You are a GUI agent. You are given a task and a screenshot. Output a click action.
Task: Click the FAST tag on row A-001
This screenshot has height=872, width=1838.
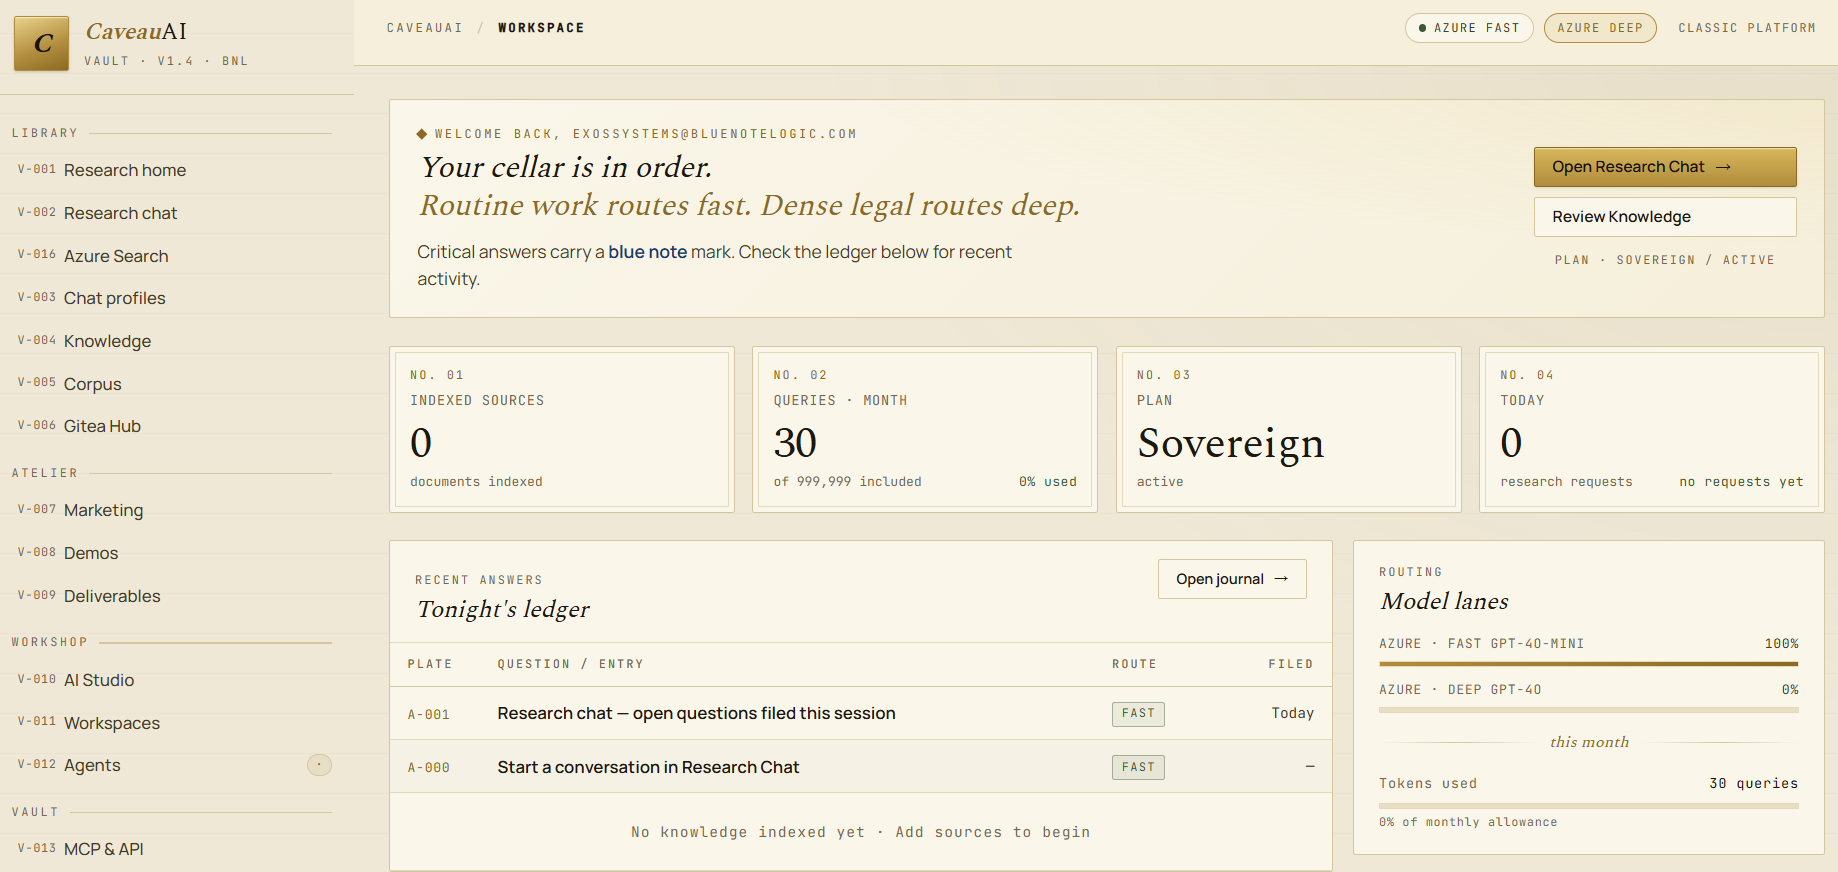click(1138, 713)
